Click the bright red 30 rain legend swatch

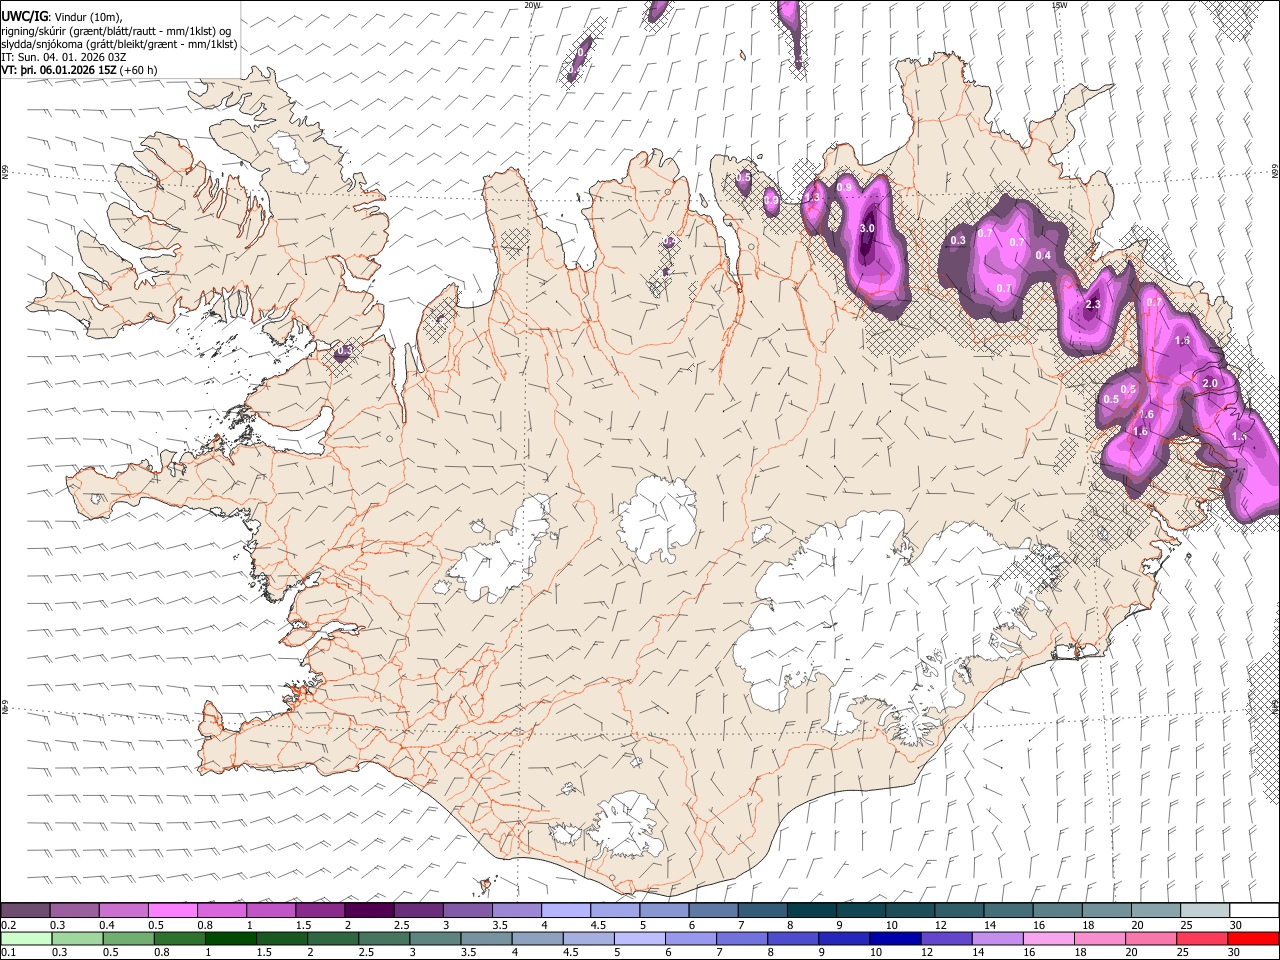tap(1253, 939)
